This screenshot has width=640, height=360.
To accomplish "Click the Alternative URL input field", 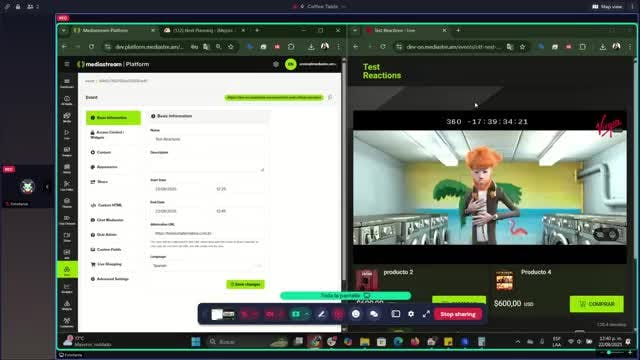I will pos(207,233).
